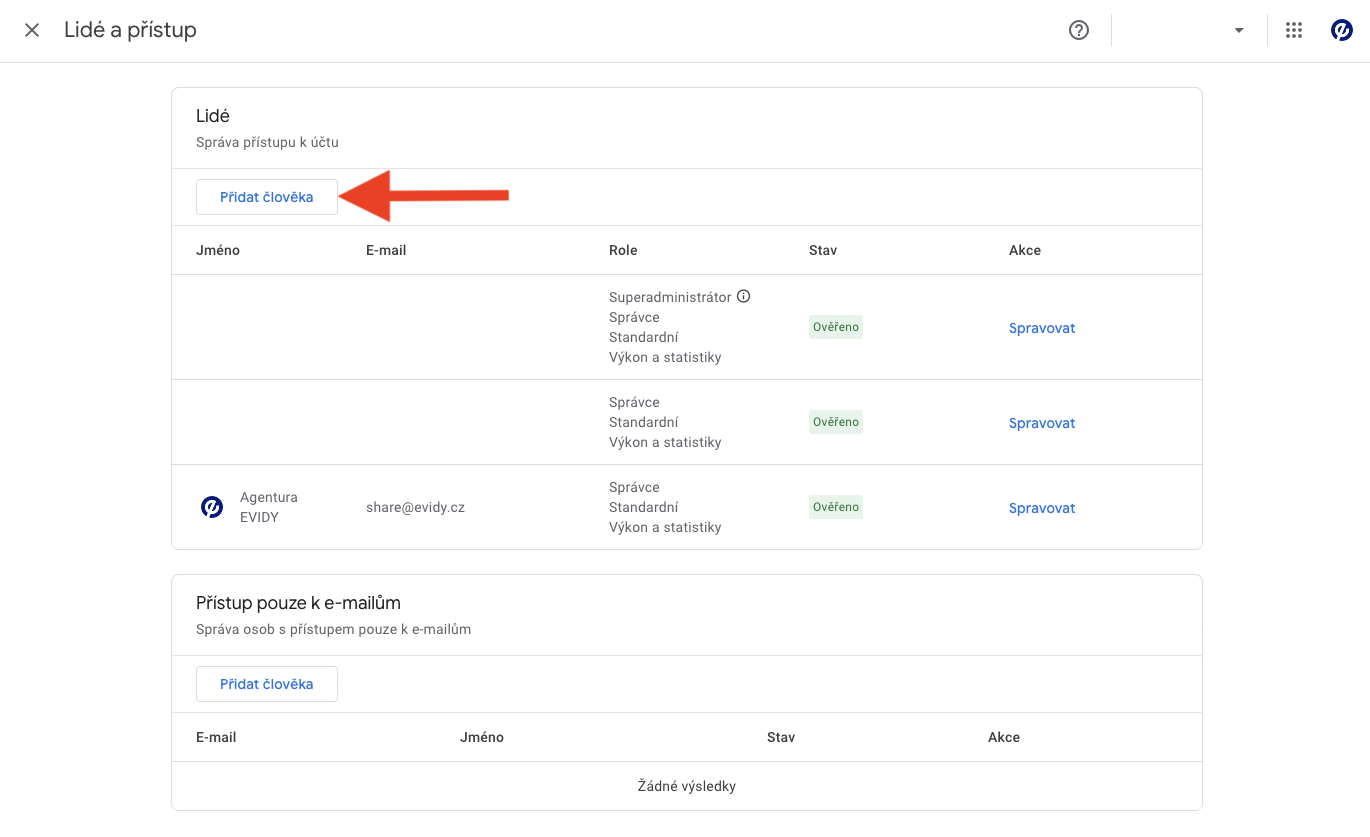Click Spravovat for the second listed user
Image resolution: width=1370 pixels, height=837 pixels.
tap(1041, 423)
